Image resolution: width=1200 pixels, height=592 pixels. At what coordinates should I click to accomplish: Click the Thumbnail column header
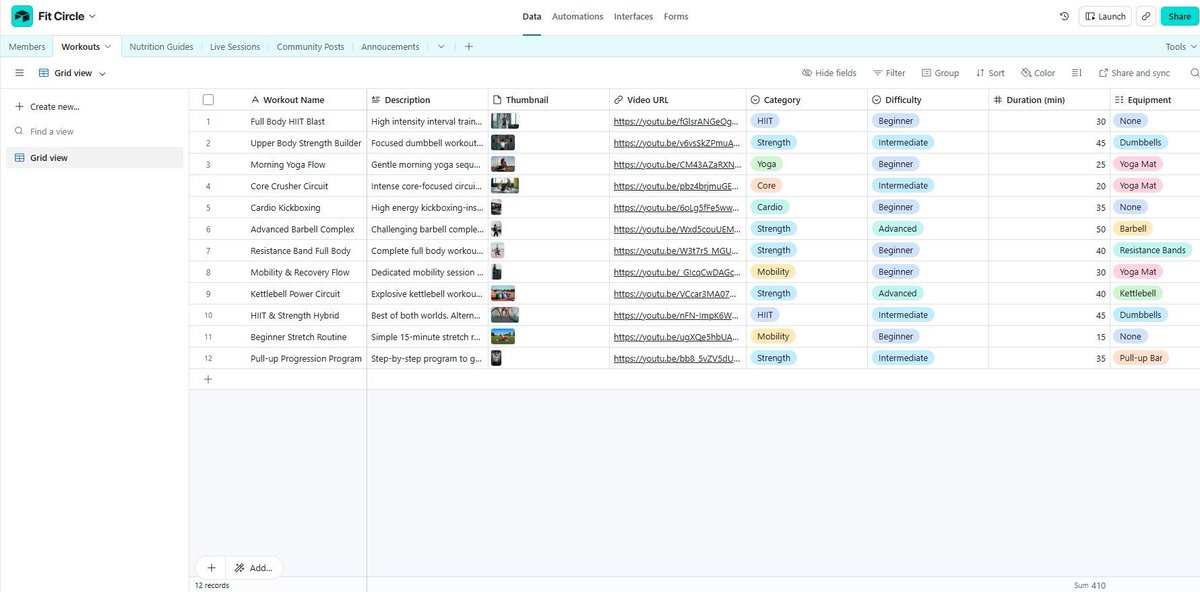549,100
